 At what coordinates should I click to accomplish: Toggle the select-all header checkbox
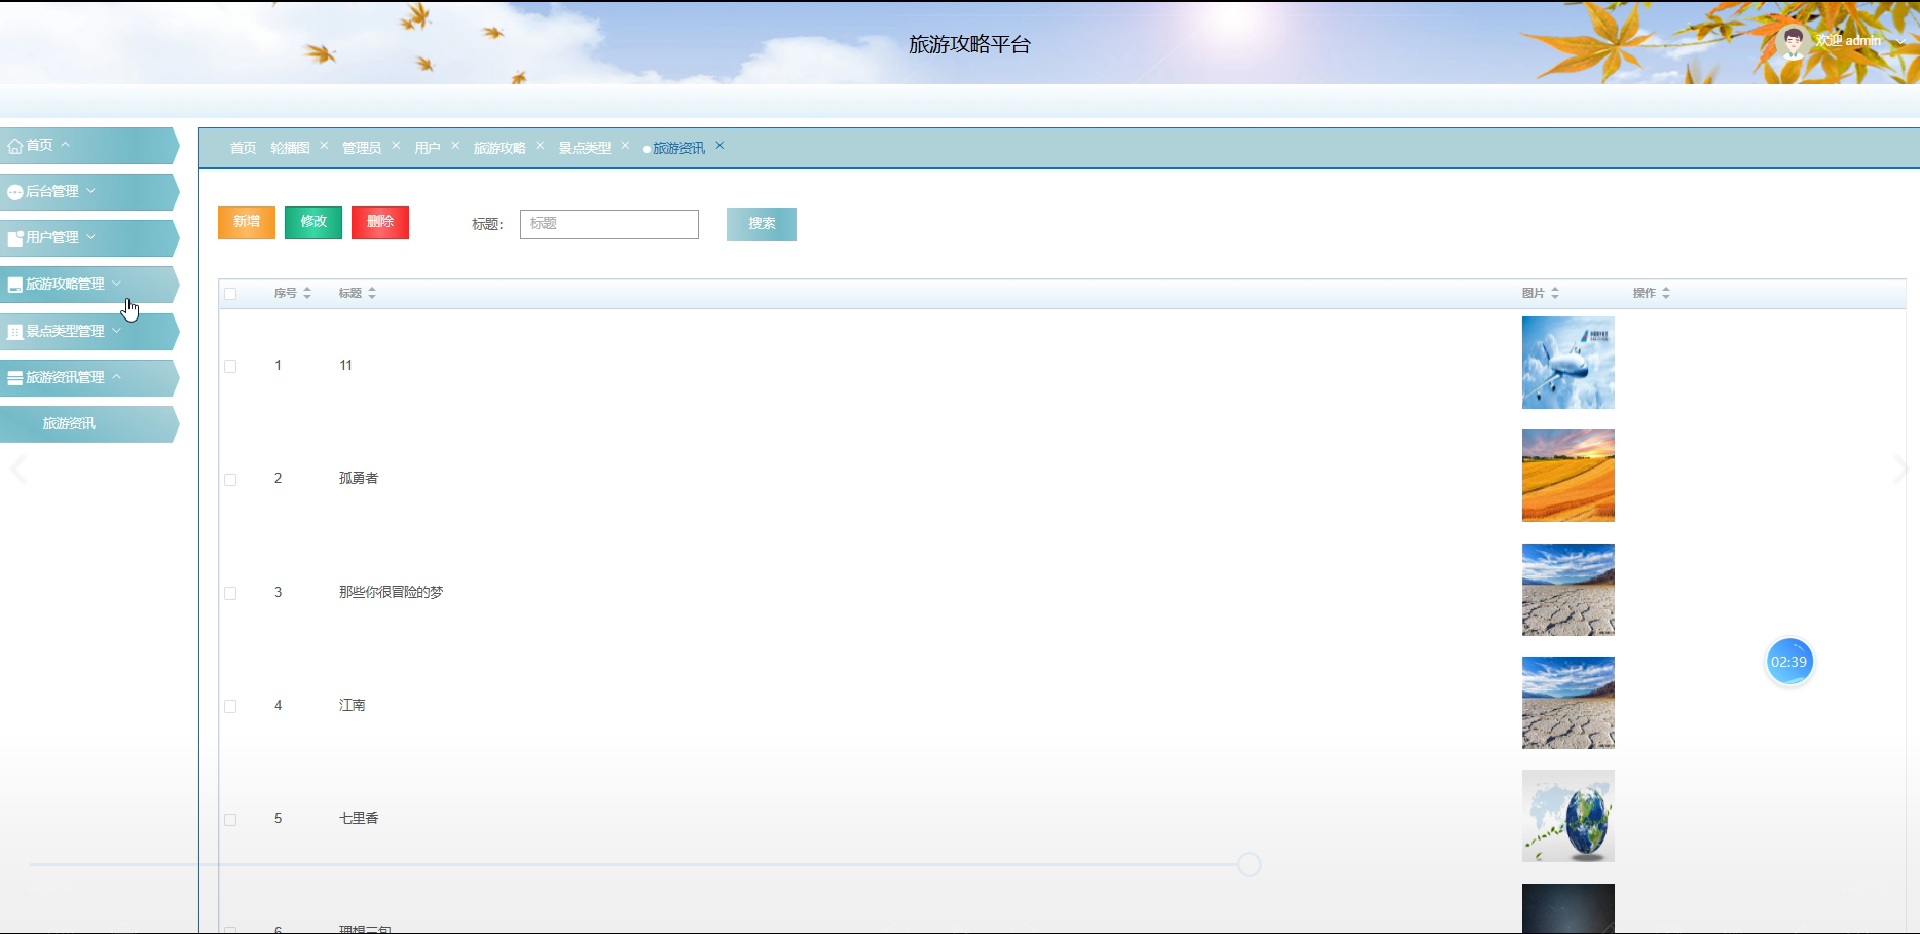point(230,294)
